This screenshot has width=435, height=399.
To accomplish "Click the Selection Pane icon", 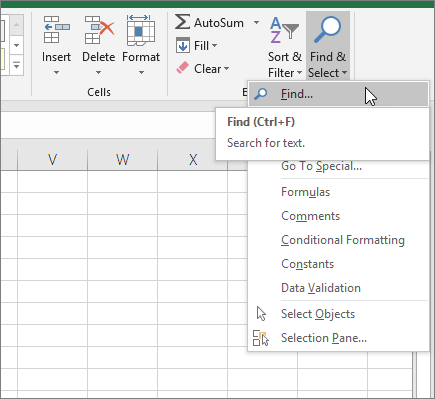I will [x=261, y=338].
